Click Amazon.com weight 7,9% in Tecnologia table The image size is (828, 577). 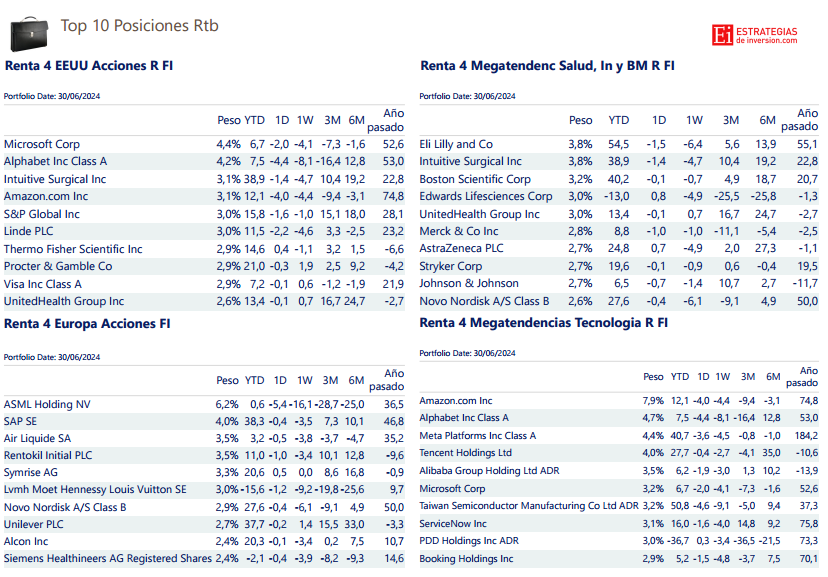click(x=653, y=401)
